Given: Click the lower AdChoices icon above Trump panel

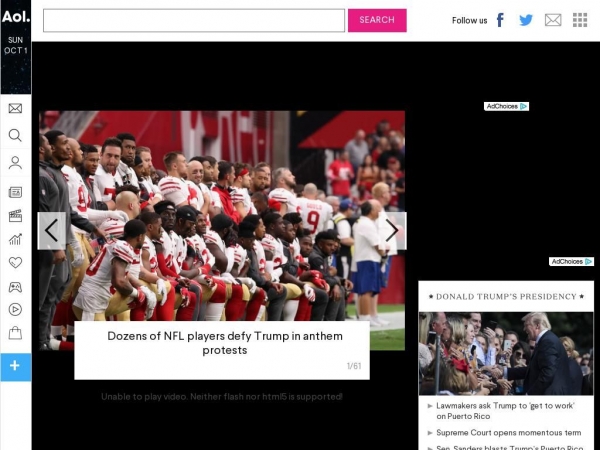Looking at the screenshot, I should [571, 262].
